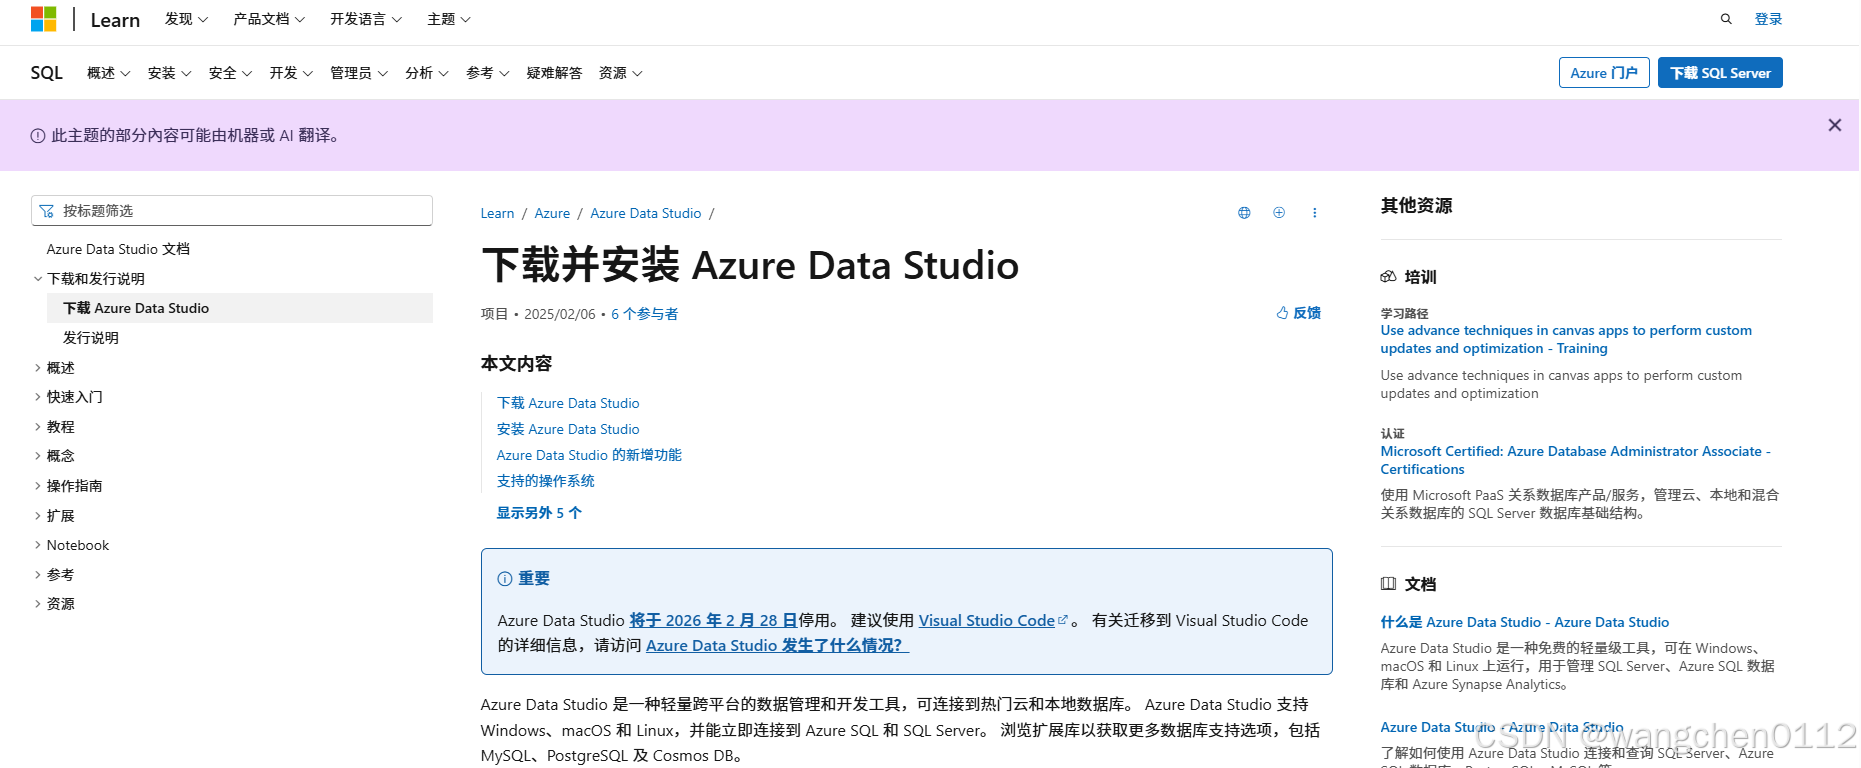
Task: Open 发行说明 in sidebar
Action: [91, 338]
